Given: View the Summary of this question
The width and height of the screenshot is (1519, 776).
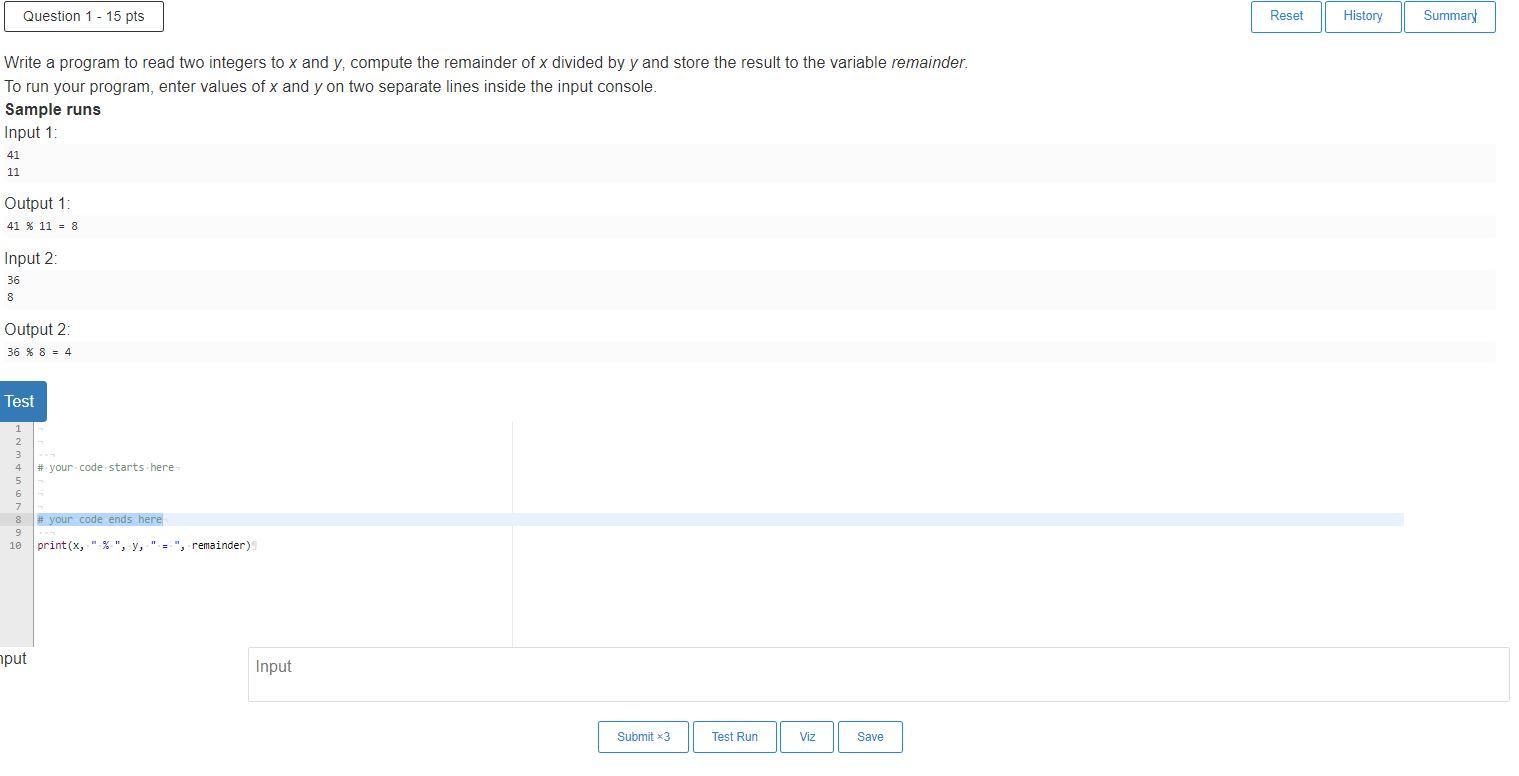Looking at the screenshot, I should (1448, 16).
